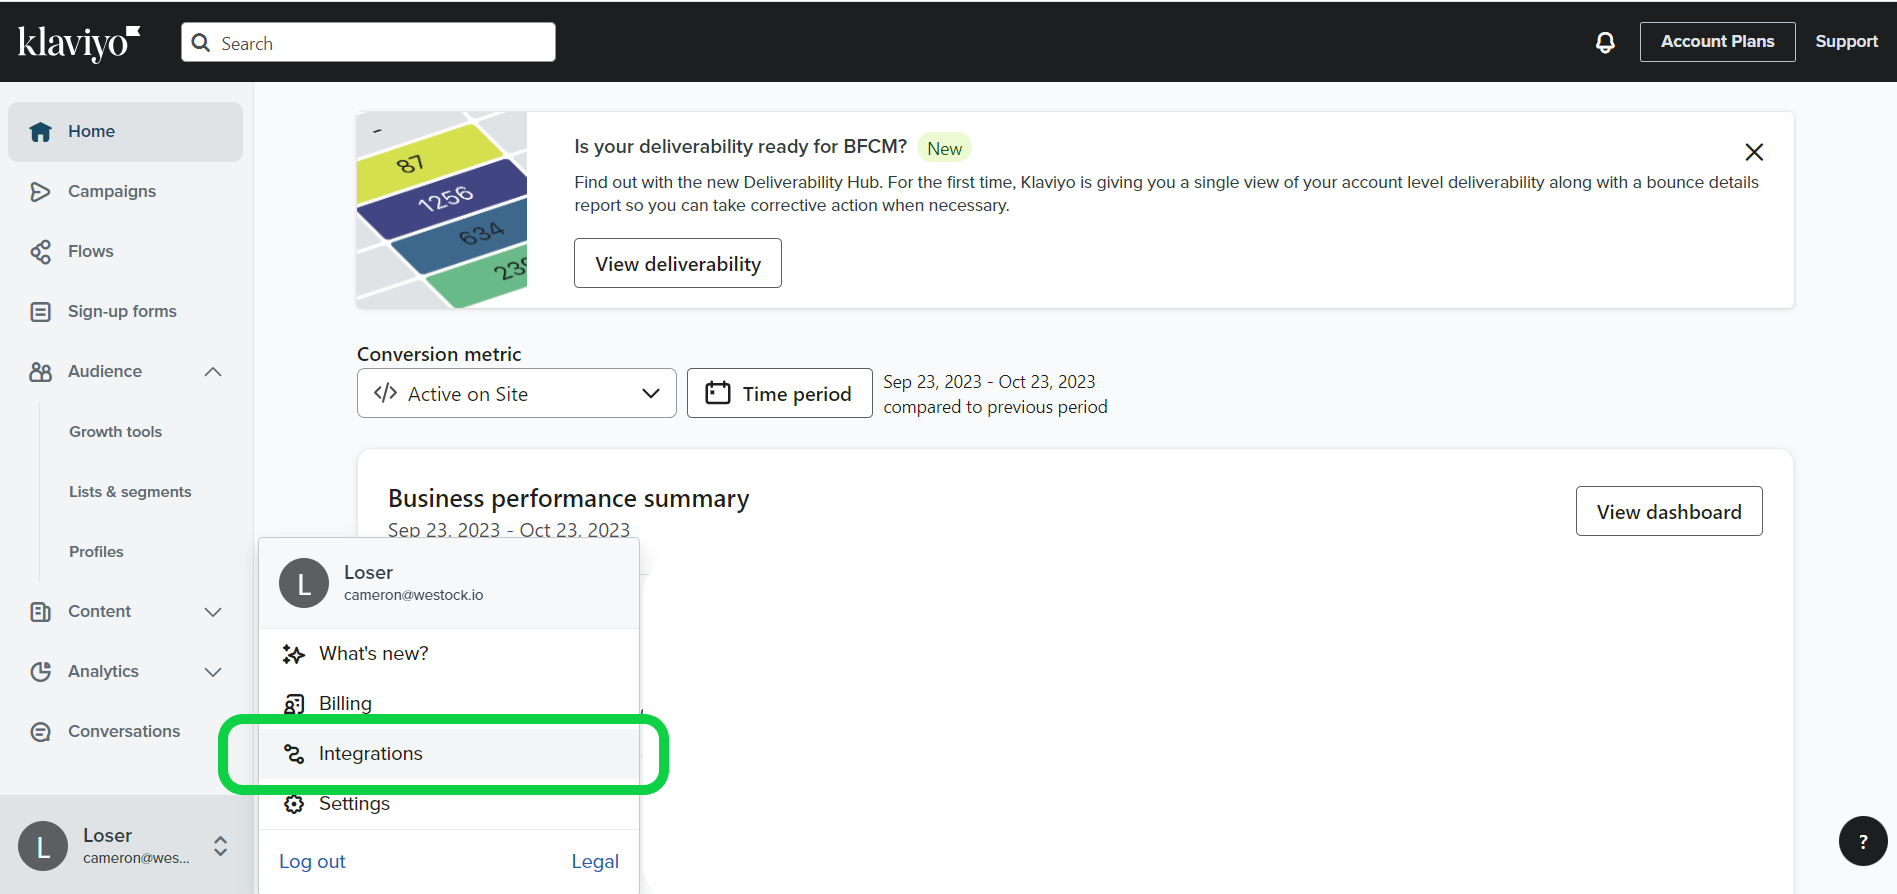Click the L avatar in sidebar footer
1897x894 pixels.
(x=43, y=846)
